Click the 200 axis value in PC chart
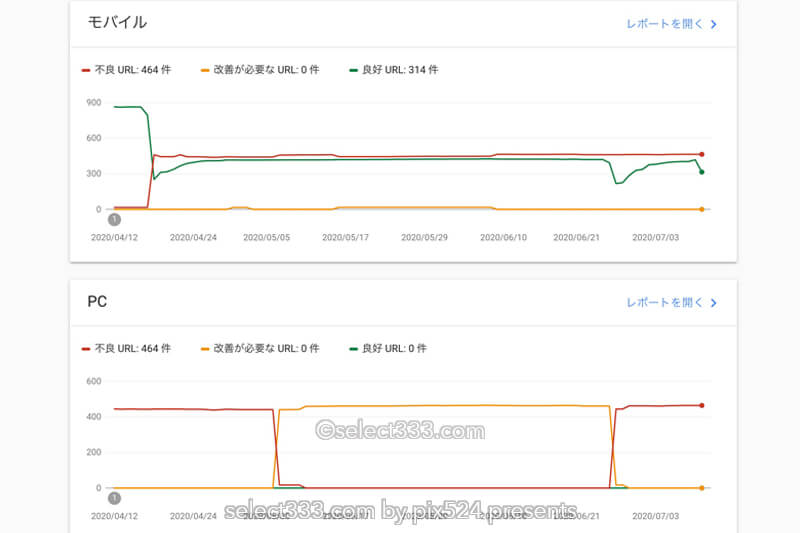This screenshot has height=533, width=800. 94,452
